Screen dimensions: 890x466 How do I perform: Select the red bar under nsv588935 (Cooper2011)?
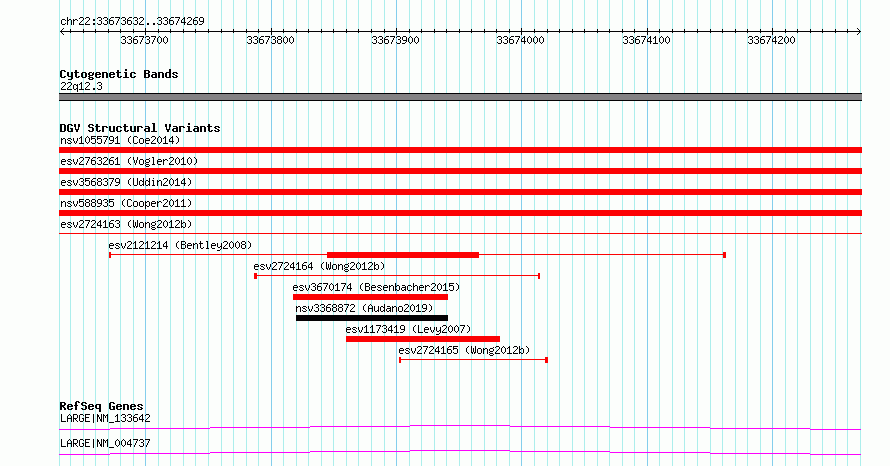pos(460,213)
